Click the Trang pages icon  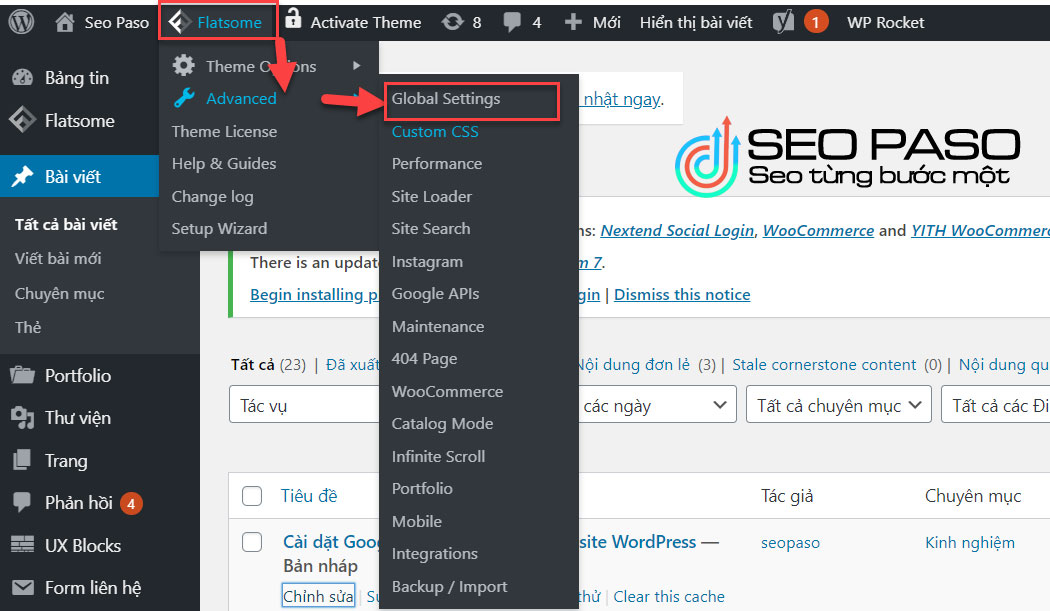tap(22, 460)
